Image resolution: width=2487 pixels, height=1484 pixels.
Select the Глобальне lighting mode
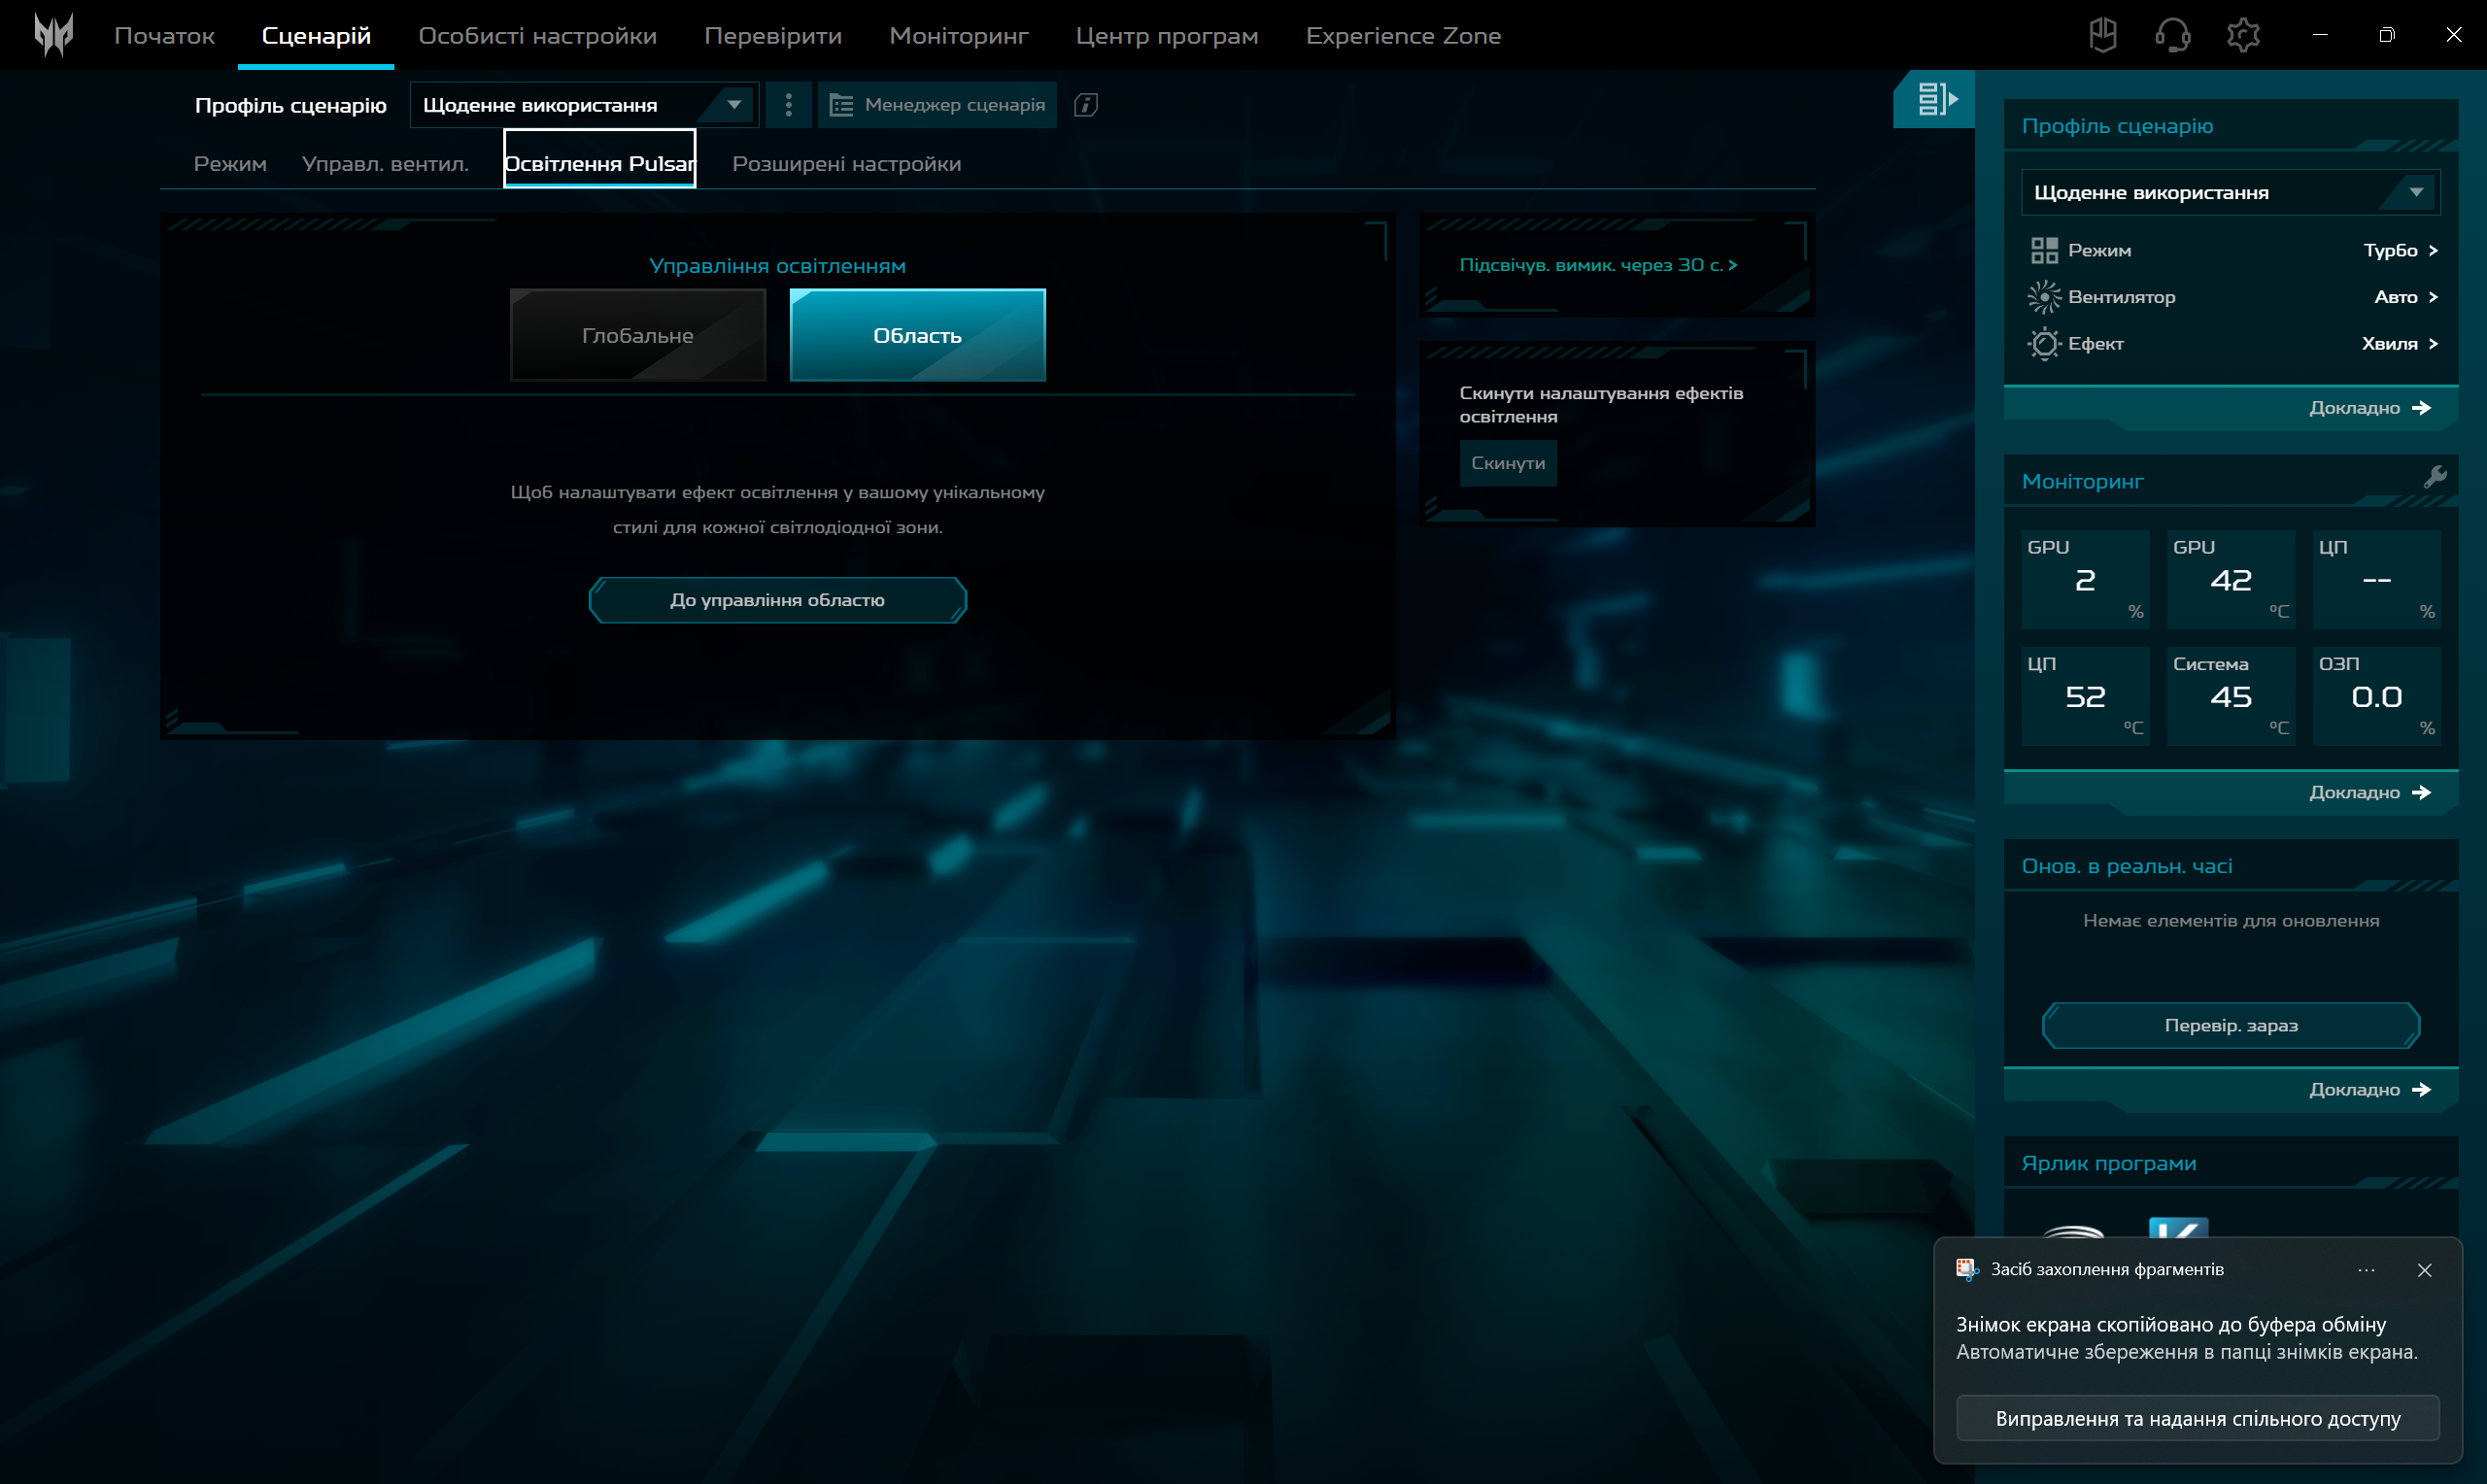pyautogui.click(x=638, y=335)
